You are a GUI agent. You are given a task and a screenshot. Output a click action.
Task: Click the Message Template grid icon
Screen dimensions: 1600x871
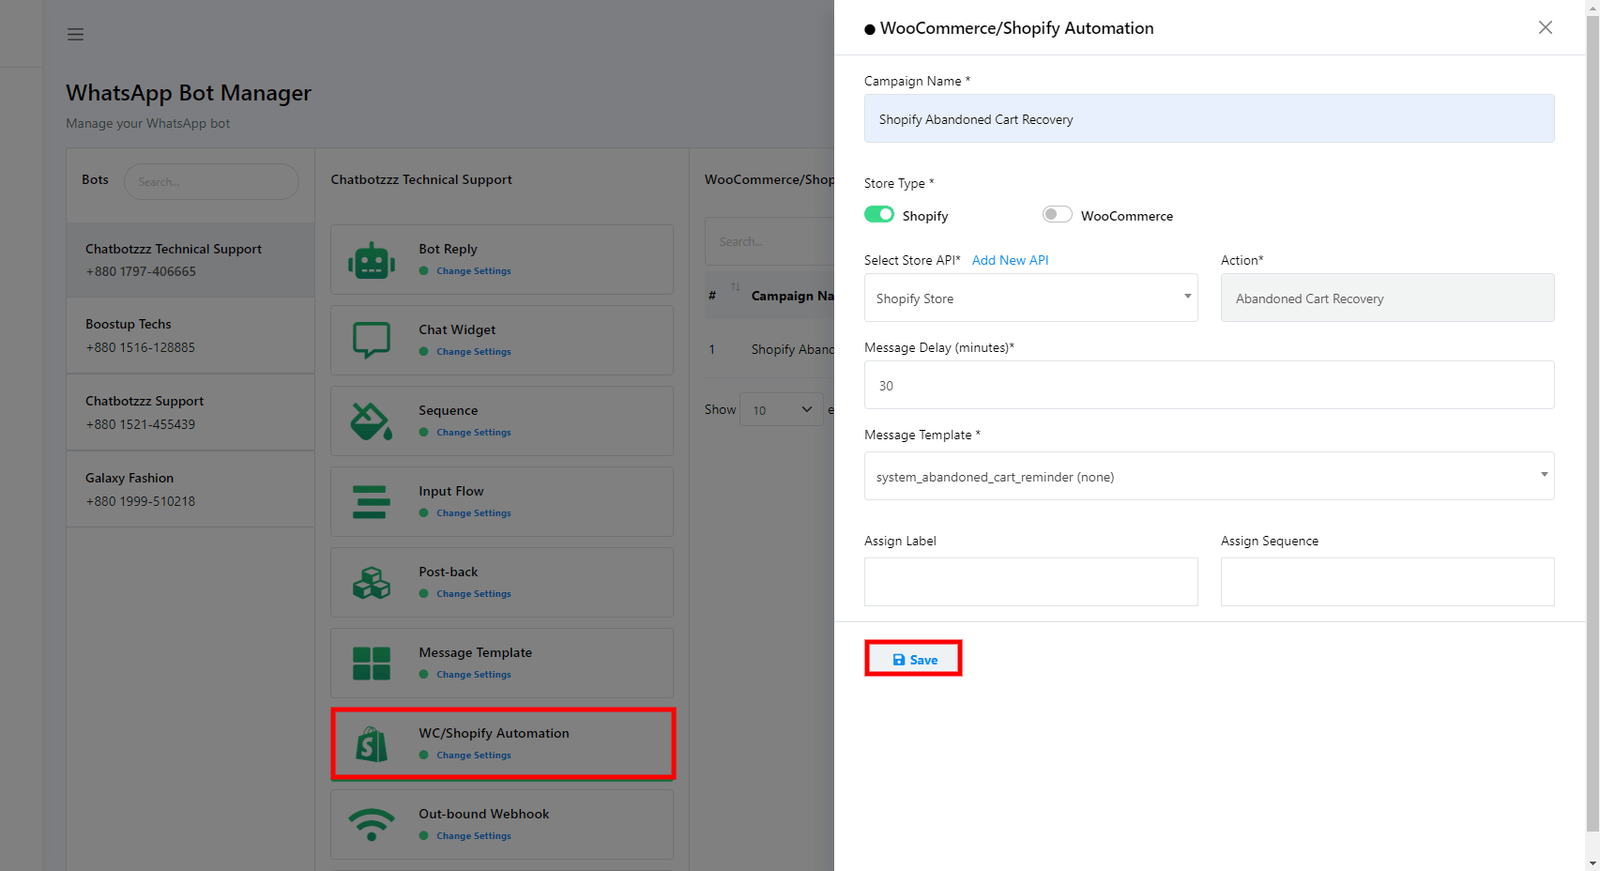click(371, 663)
